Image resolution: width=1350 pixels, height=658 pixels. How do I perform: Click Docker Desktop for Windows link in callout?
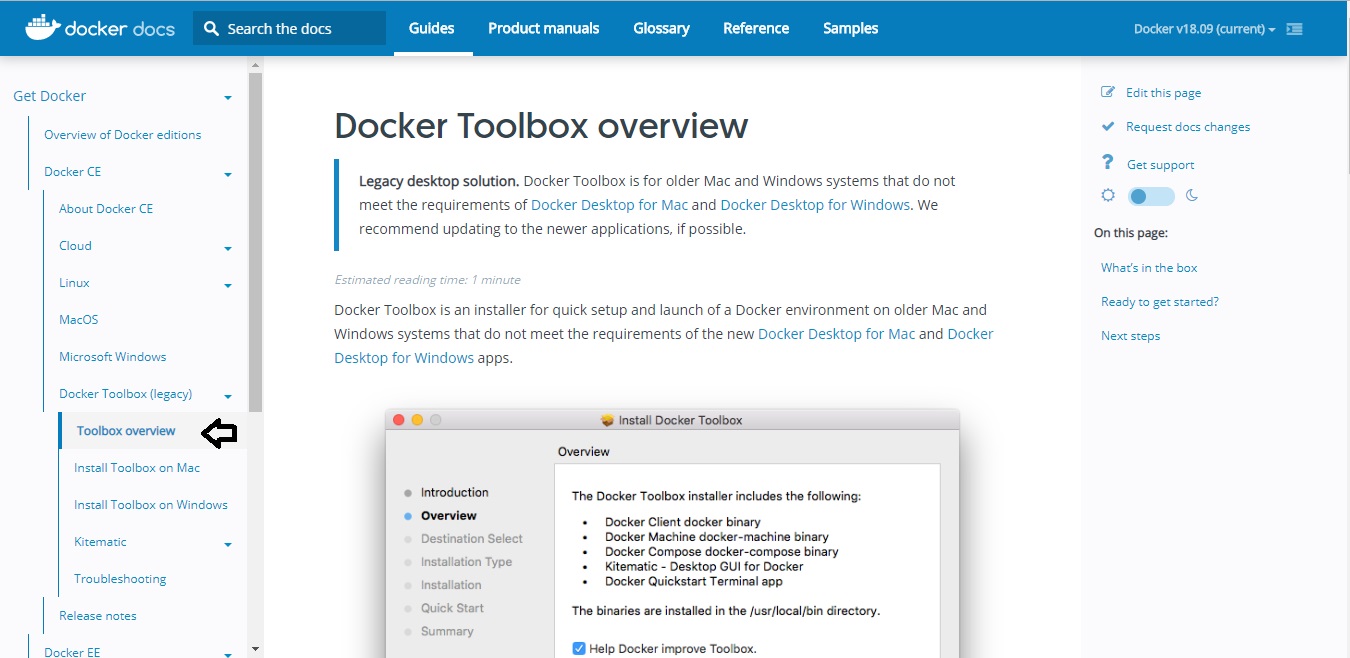point(815,204)
